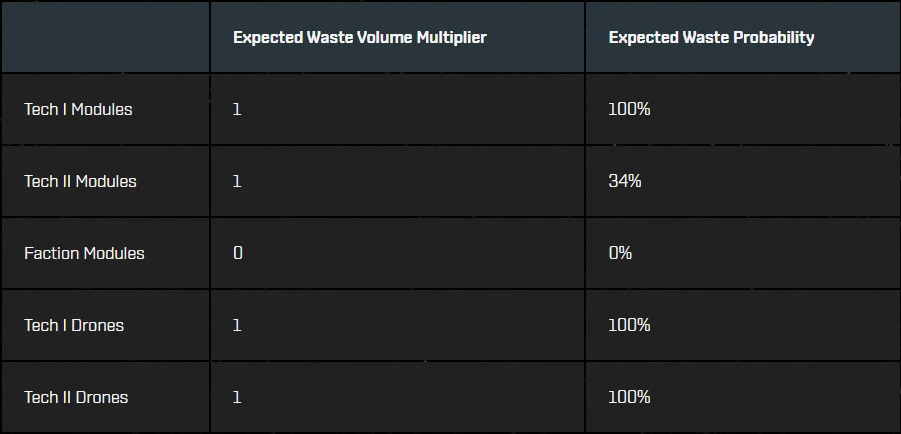Click the 34% waste probability value
The width and height of the screenshot is (901, 434).
[x=625, y=181]
